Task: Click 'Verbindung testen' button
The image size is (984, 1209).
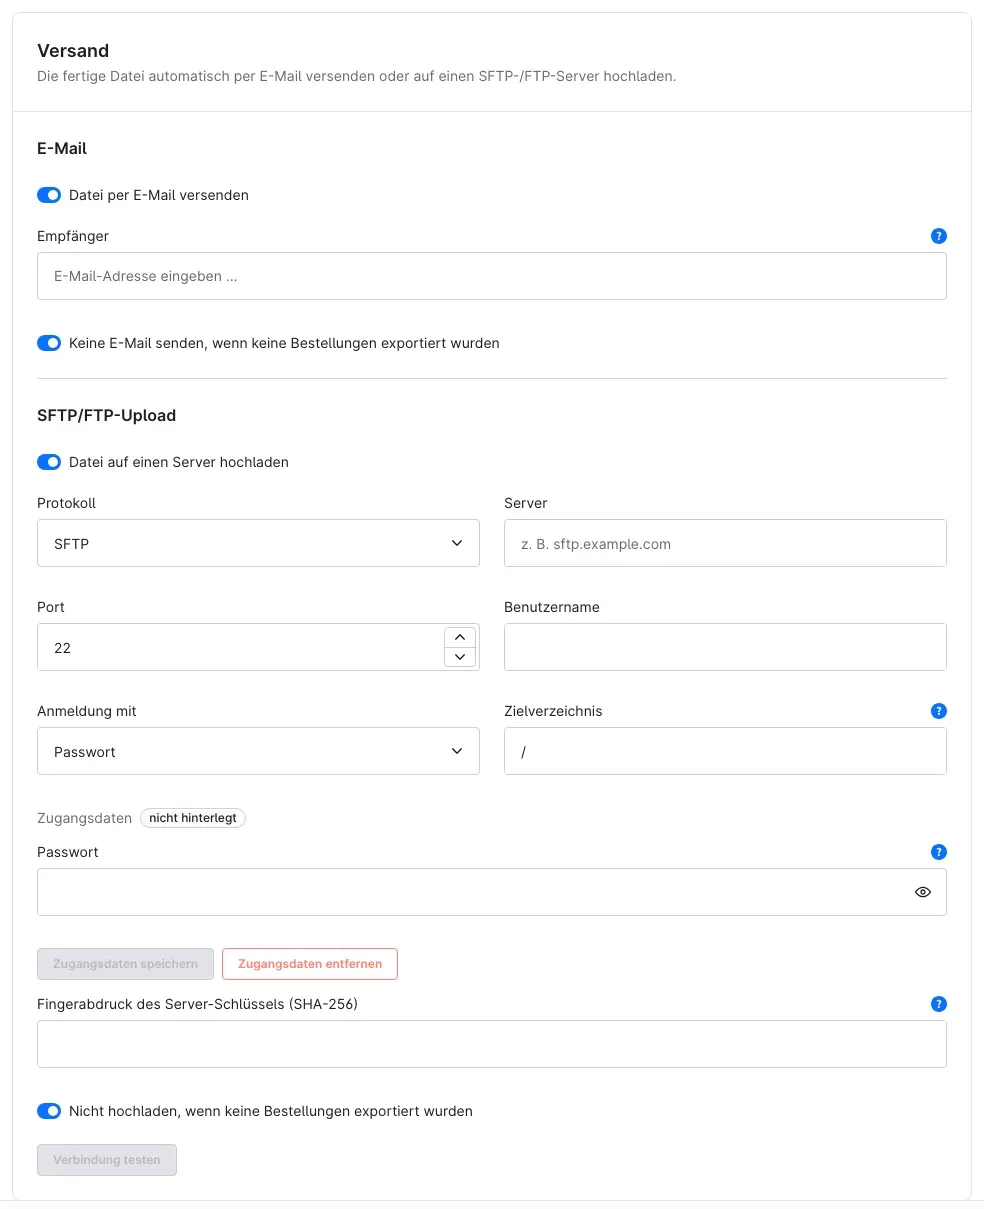Action: tap(107, 1160)
